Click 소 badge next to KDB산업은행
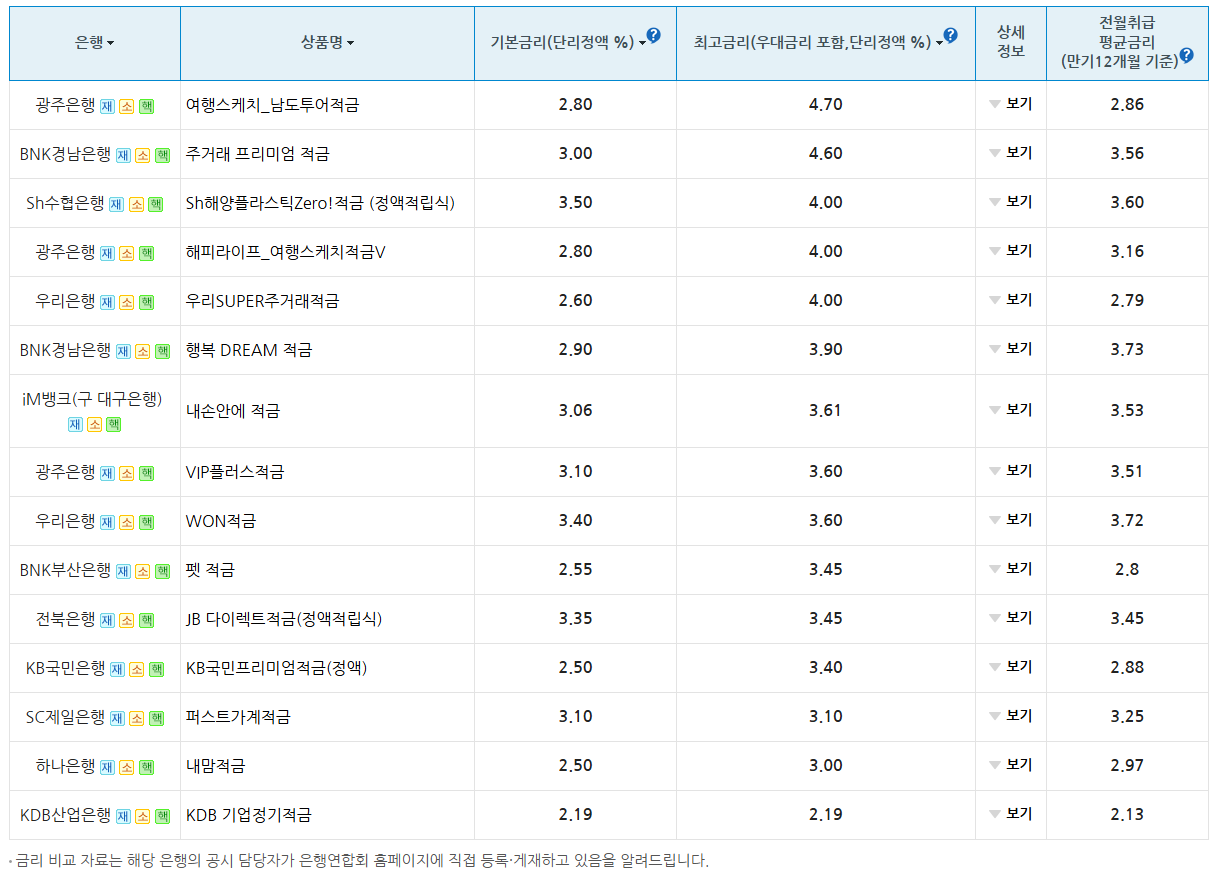The height and width of the screenshot is (876, 1214). click(143, 816)
